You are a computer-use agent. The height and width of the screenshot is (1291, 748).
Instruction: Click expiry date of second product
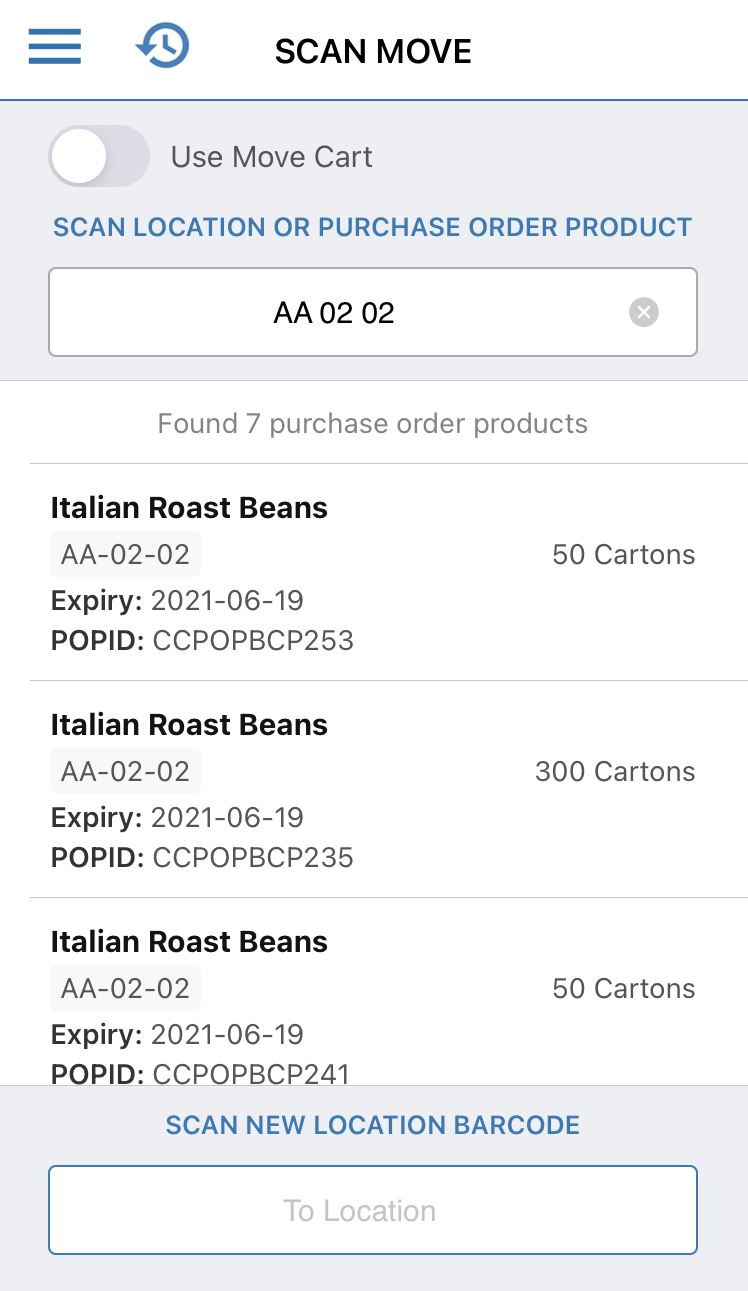(226, 818)
